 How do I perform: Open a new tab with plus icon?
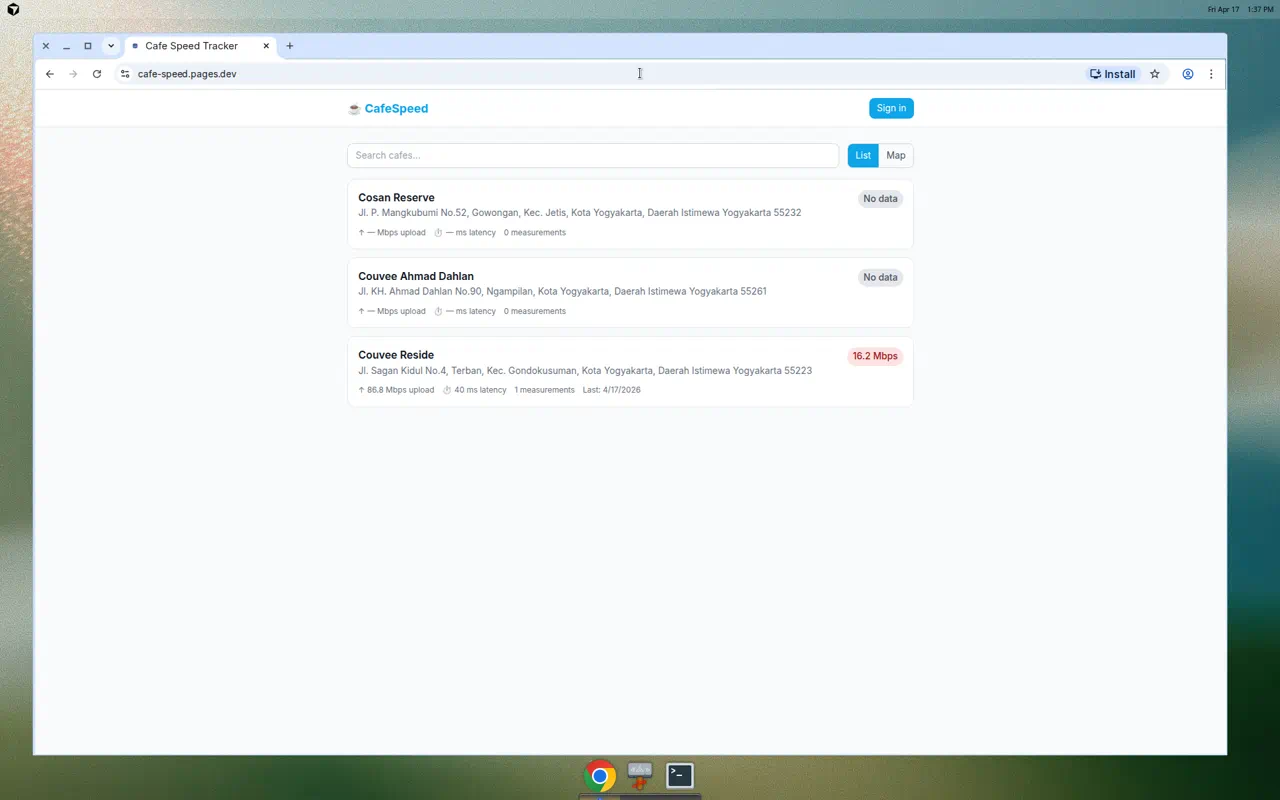(290, 46)
